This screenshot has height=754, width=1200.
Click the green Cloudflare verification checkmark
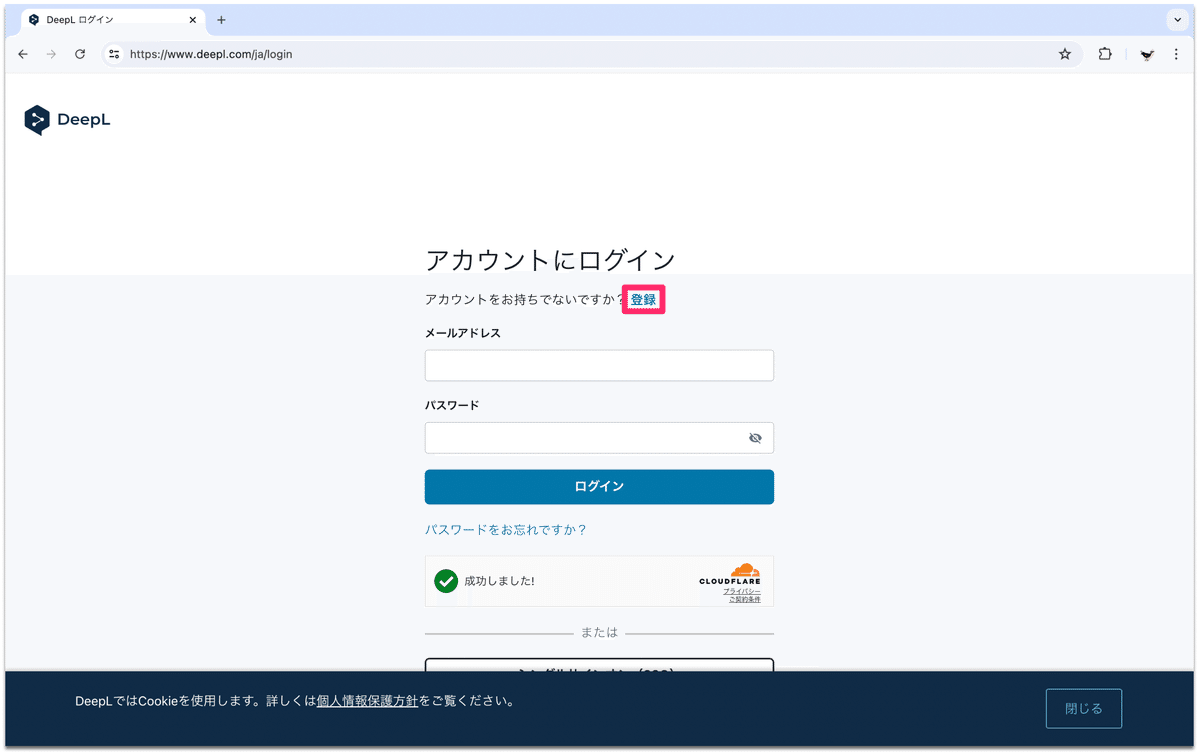(x=446, y=581)
